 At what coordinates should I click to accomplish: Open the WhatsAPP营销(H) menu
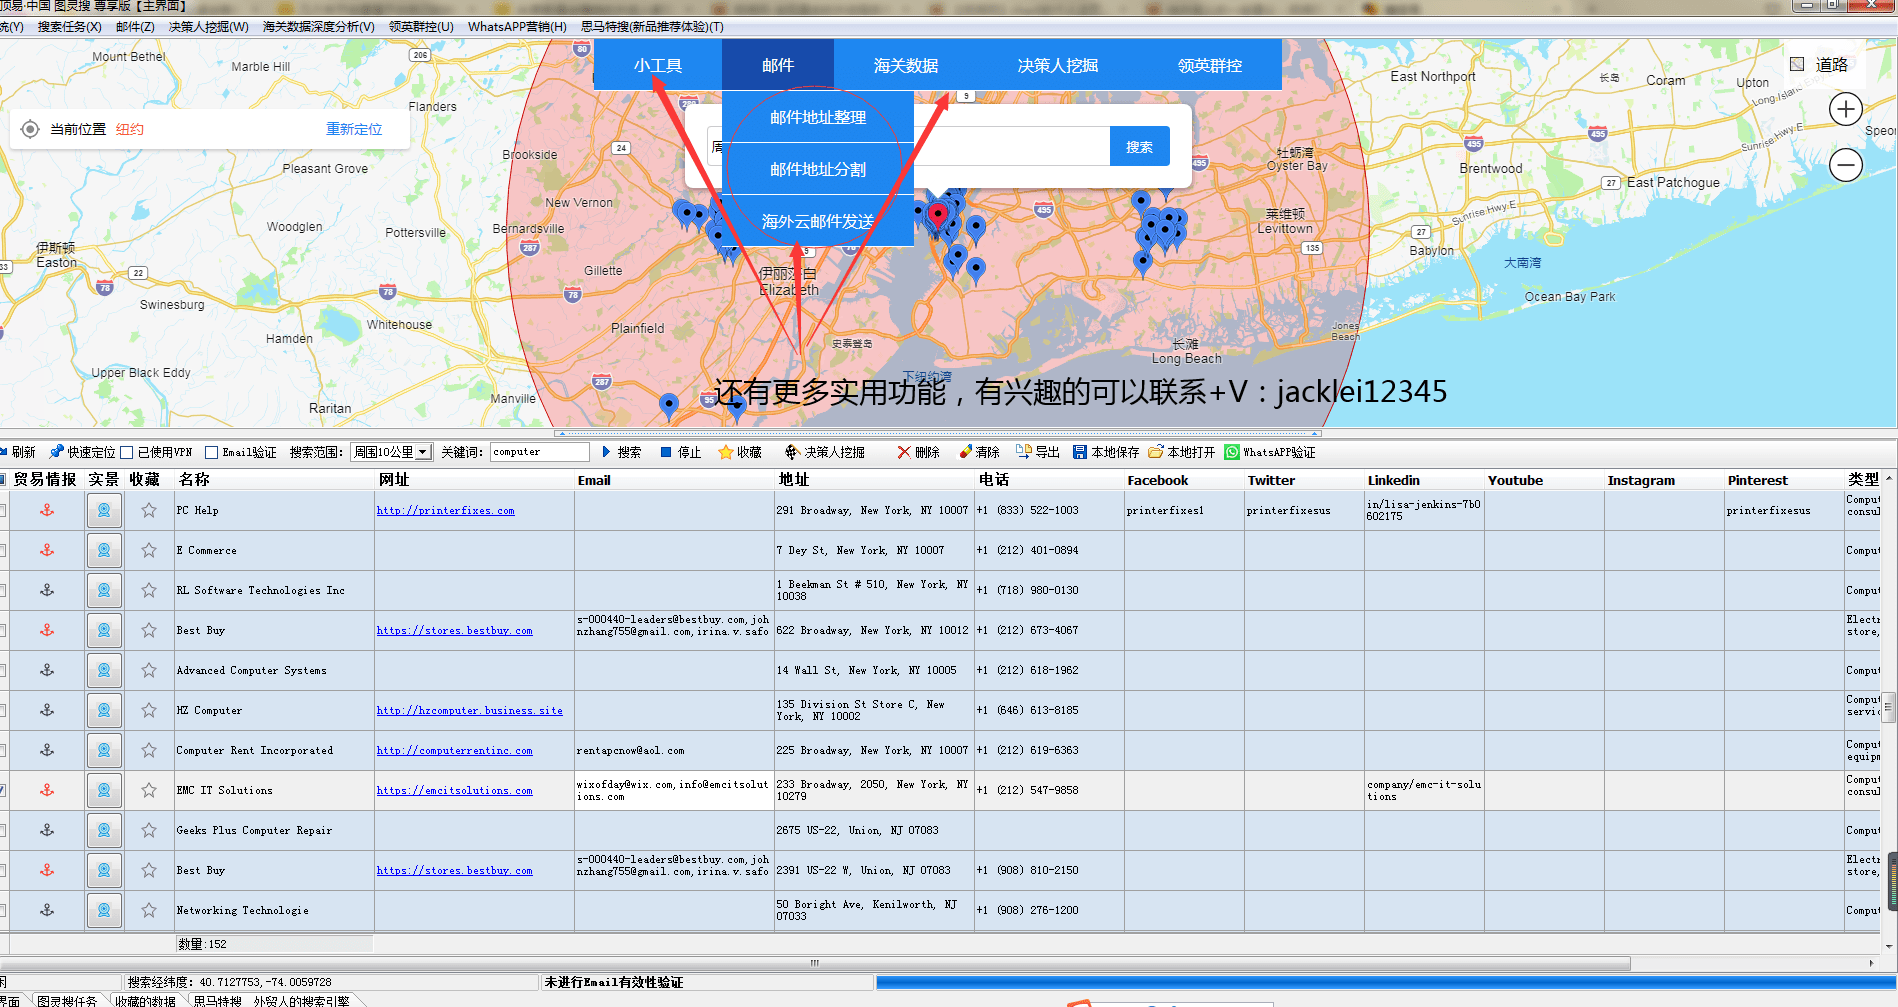tap(516, 27)
